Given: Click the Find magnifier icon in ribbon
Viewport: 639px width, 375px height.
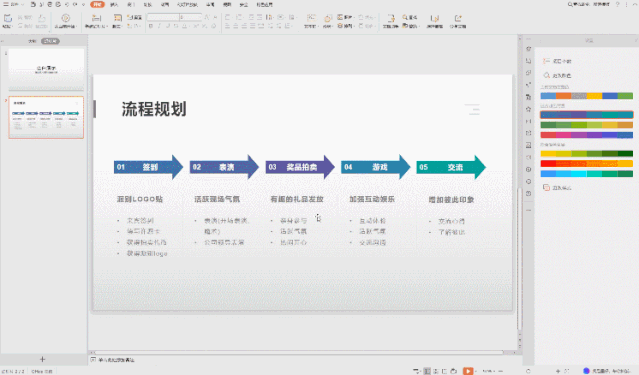Looking at the screenshot, I should pyautogui.click(x=405, y=17).
